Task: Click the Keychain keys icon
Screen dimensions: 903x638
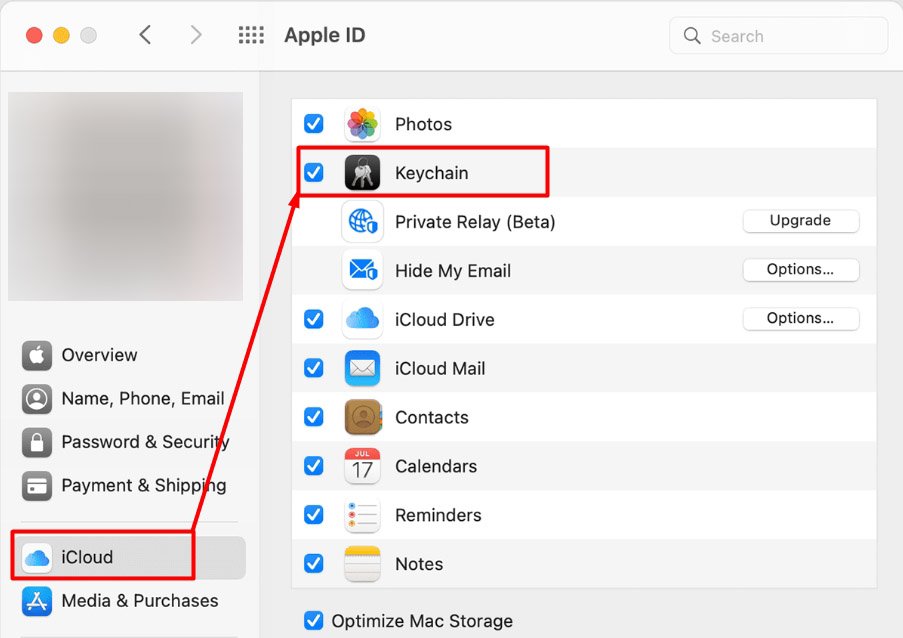Action: click(362, 173)
